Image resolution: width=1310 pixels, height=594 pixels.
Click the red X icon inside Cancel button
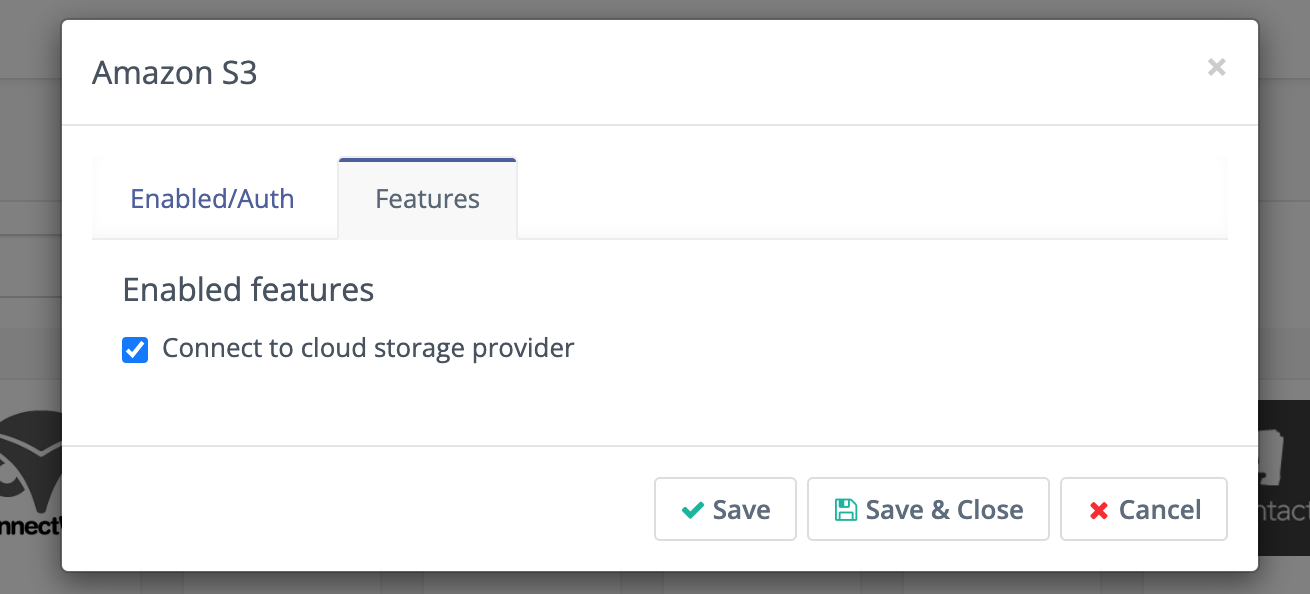pos(1097,509)
